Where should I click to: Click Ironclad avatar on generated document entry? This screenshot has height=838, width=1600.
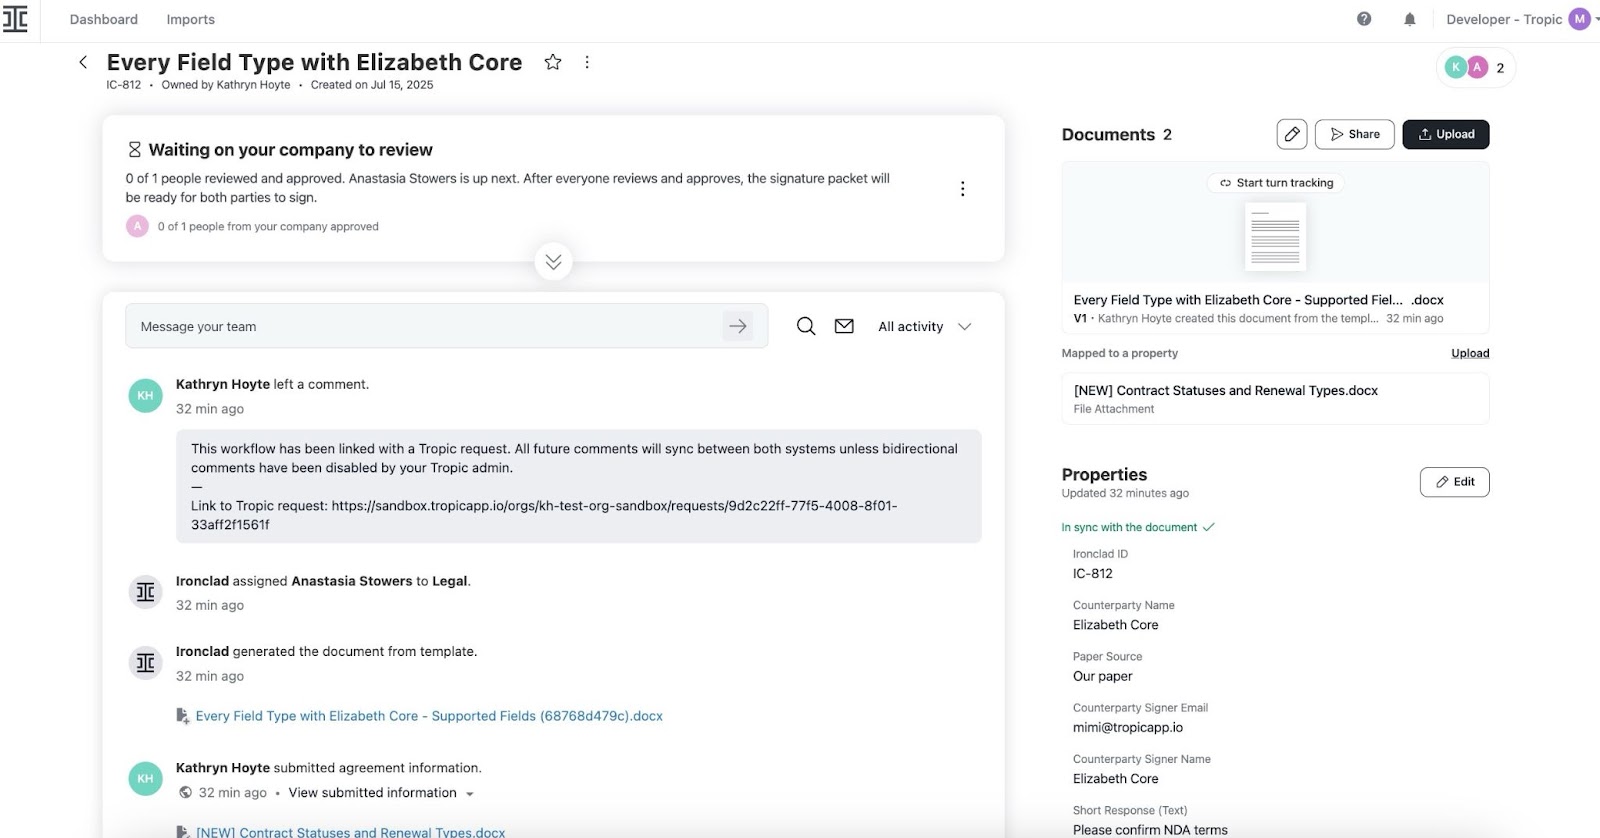[x=145, y=663]
